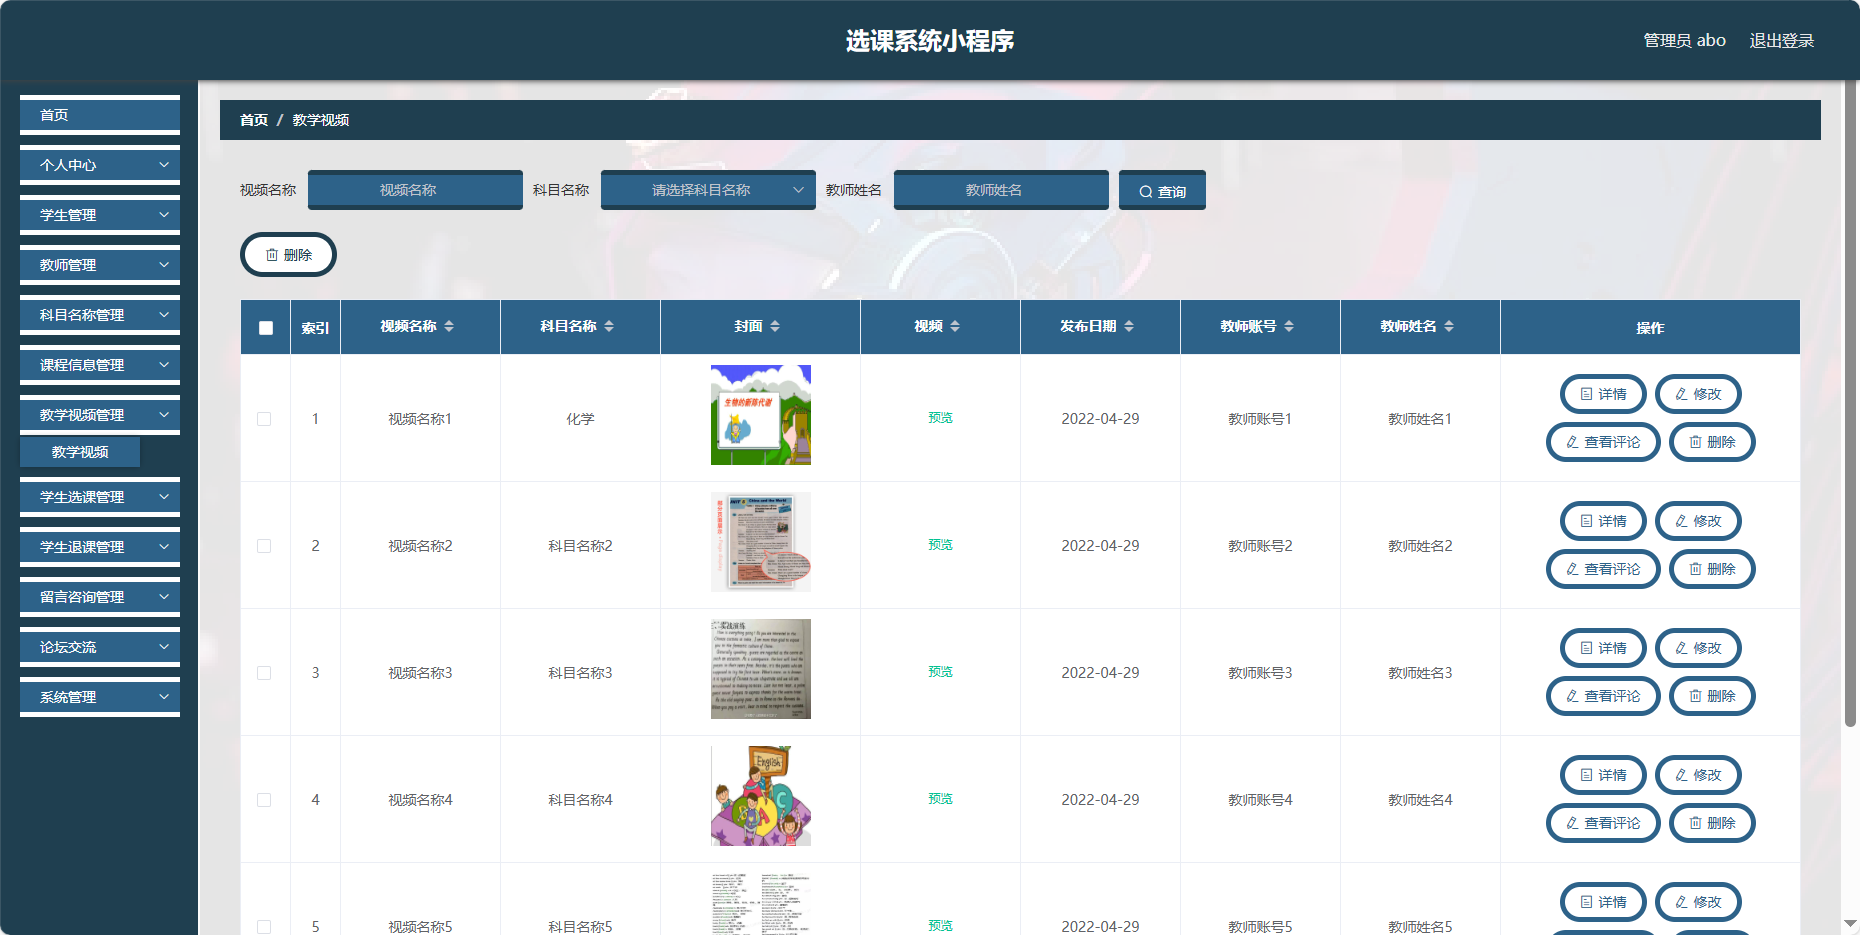Image resolution: width=1860 pixels, height=935 pixels.
Task: Check the checkbox for row 4
Action: (264, 800)
